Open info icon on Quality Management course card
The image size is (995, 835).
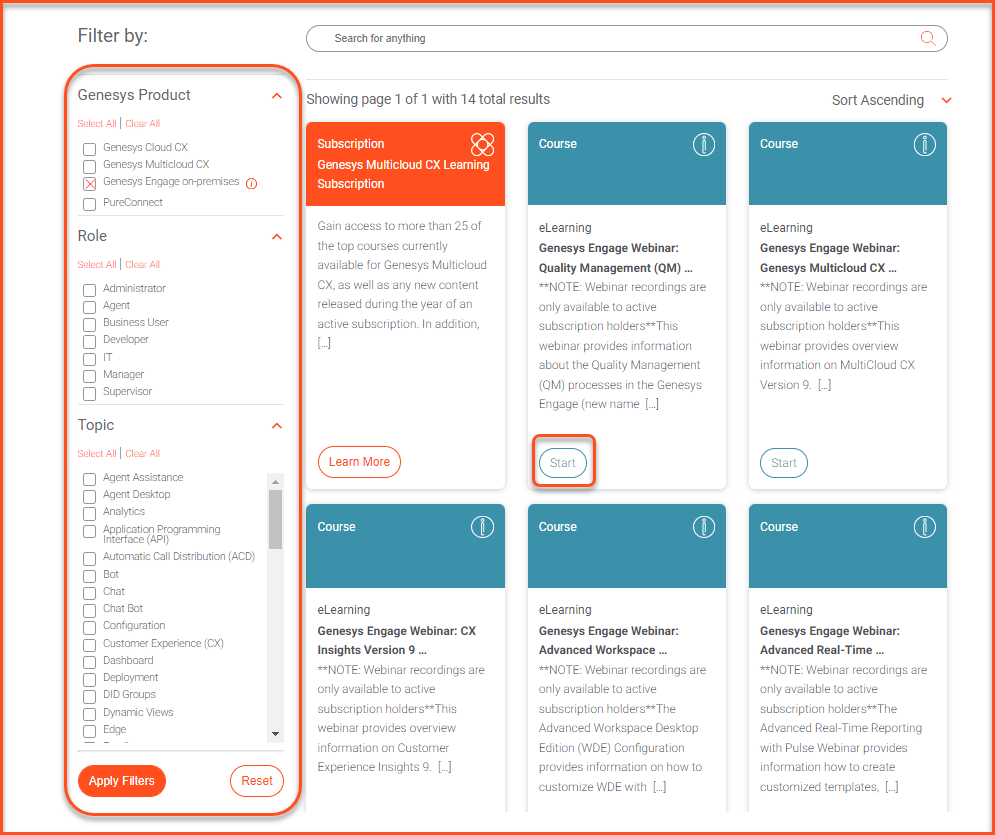click(703, 145)
